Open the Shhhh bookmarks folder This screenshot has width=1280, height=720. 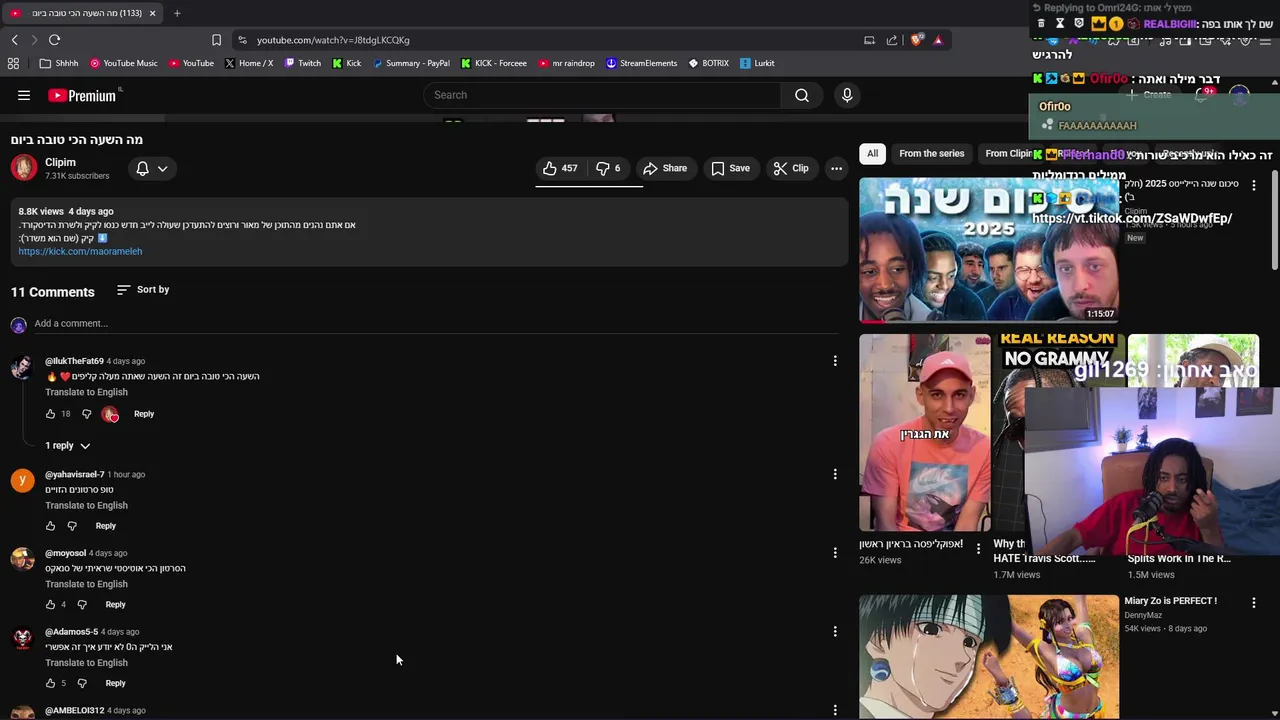click(59, 63)
